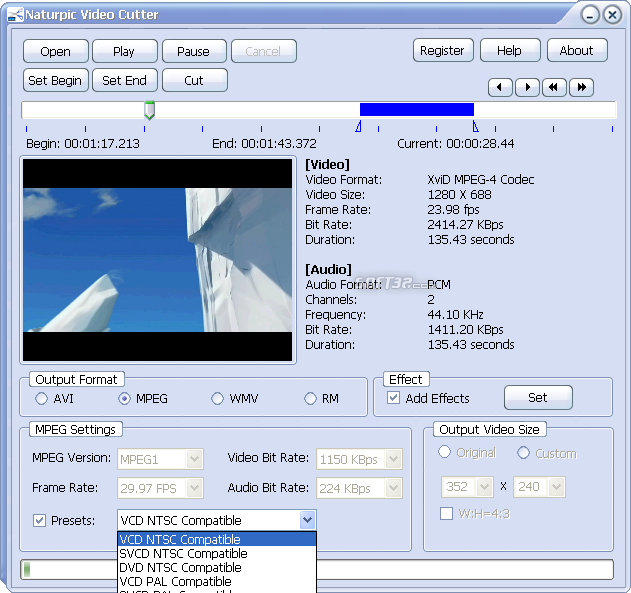Minimize the Naturpic Video Cutter window
Viewport: 631px width, 593px height.
[x=590, y=16]
